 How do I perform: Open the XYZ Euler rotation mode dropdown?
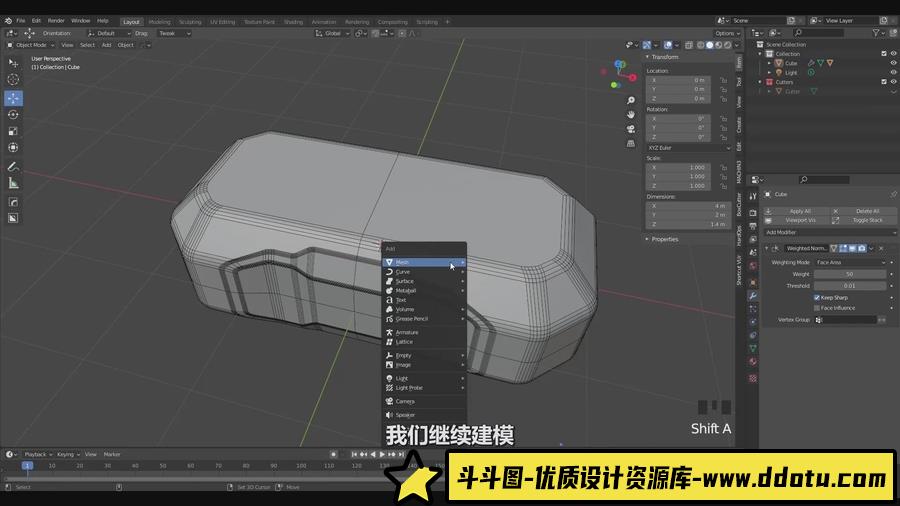[x=689, y=148]
